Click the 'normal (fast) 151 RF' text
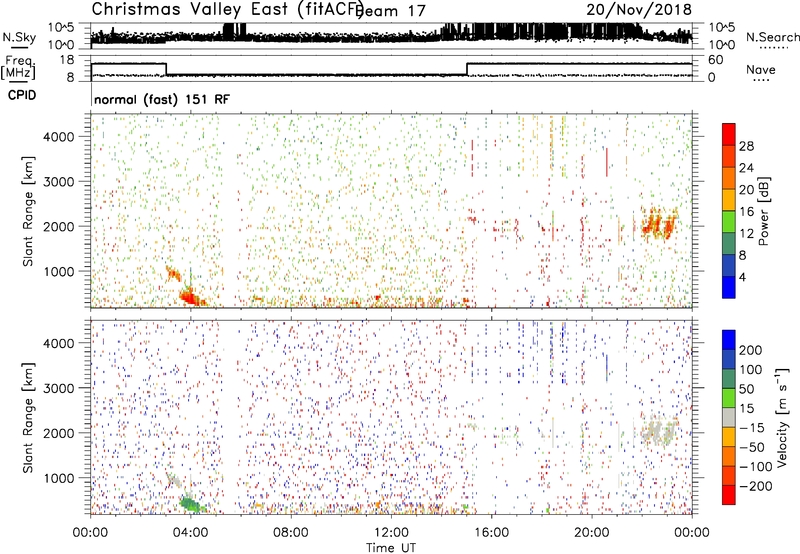The height and width of the screenshot is (554, 800). [x=162, y=99]
